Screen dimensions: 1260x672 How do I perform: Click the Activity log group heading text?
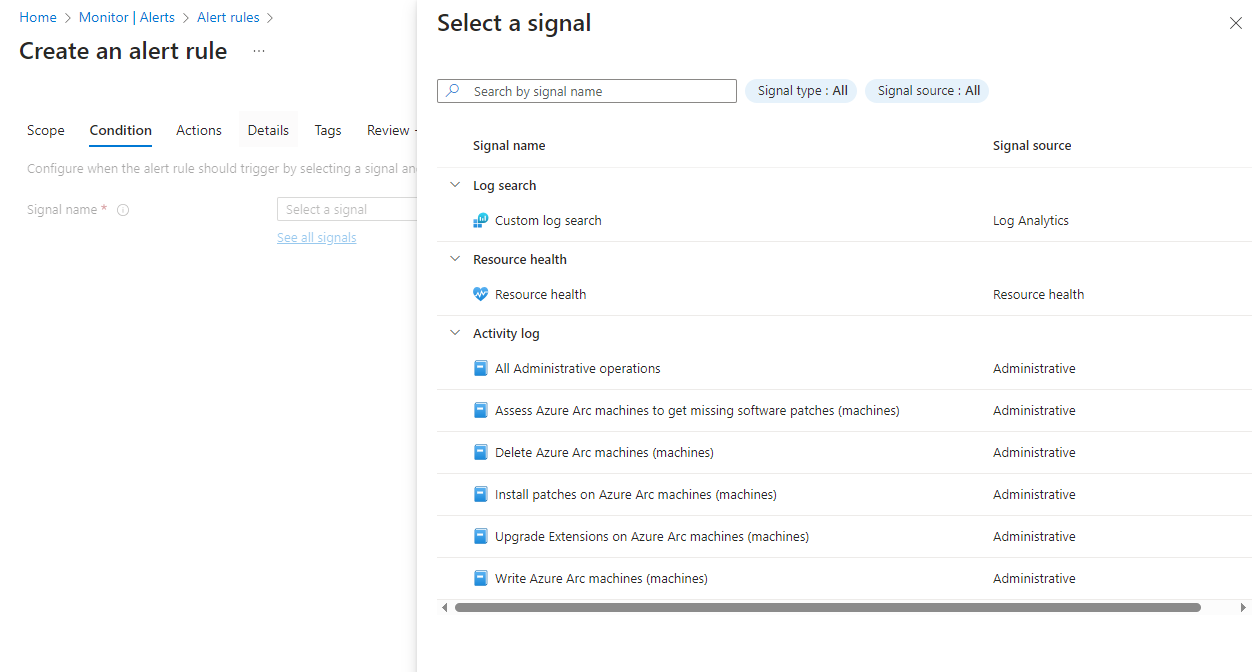tap(506, 333)
